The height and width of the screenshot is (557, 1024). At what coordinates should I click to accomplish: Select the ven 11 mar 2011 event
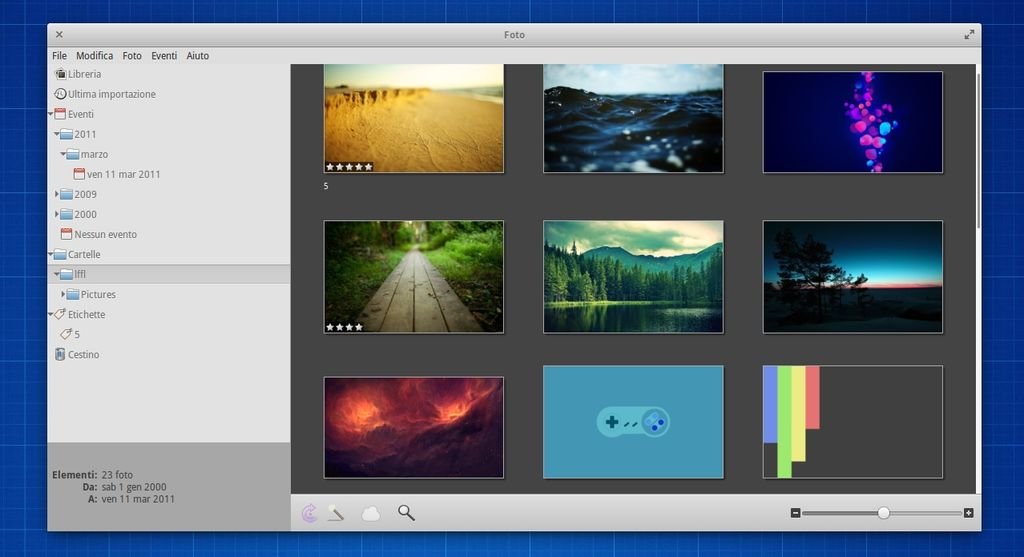123,175
